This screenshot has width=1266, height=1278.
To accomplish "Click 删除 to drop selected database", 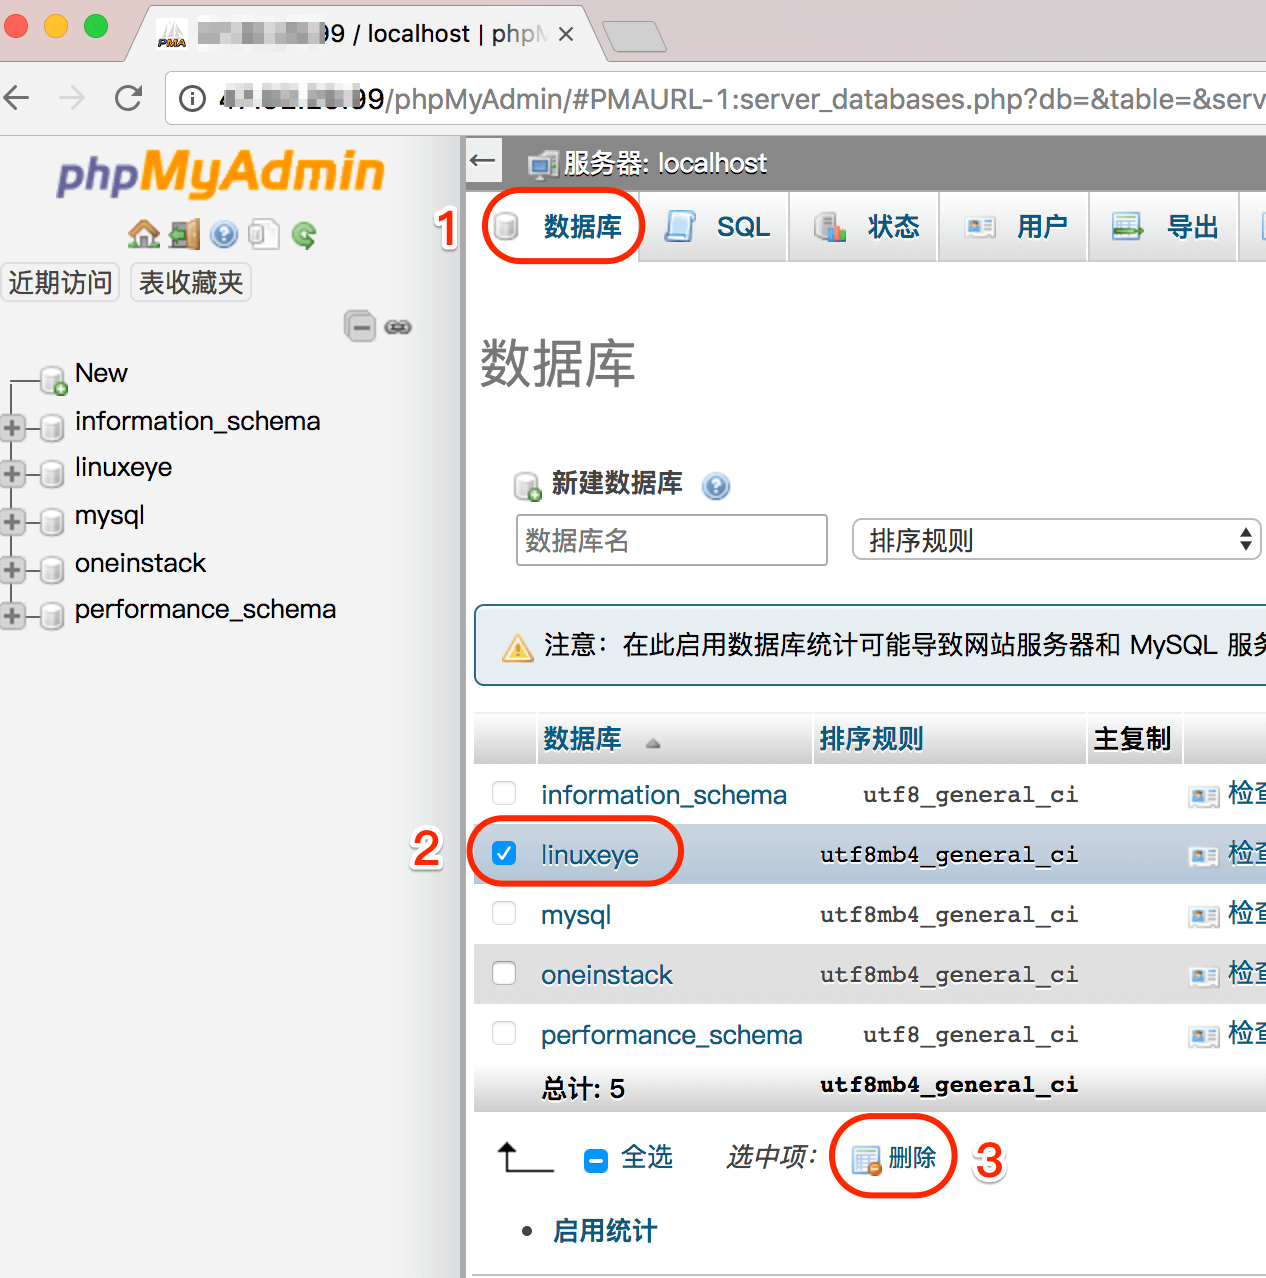I will click(x=894, y=1158).
